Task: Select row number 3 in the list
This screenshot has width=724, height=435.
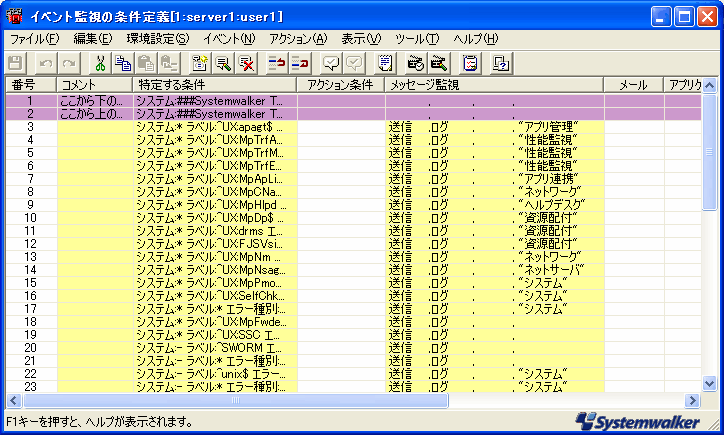Action: pyautogui.click(x=30, y=127)
